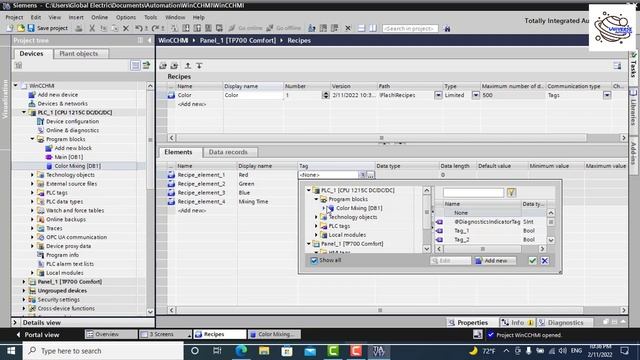
Task: Click the tag browse ellipsis button
Action: click(370, 175)
